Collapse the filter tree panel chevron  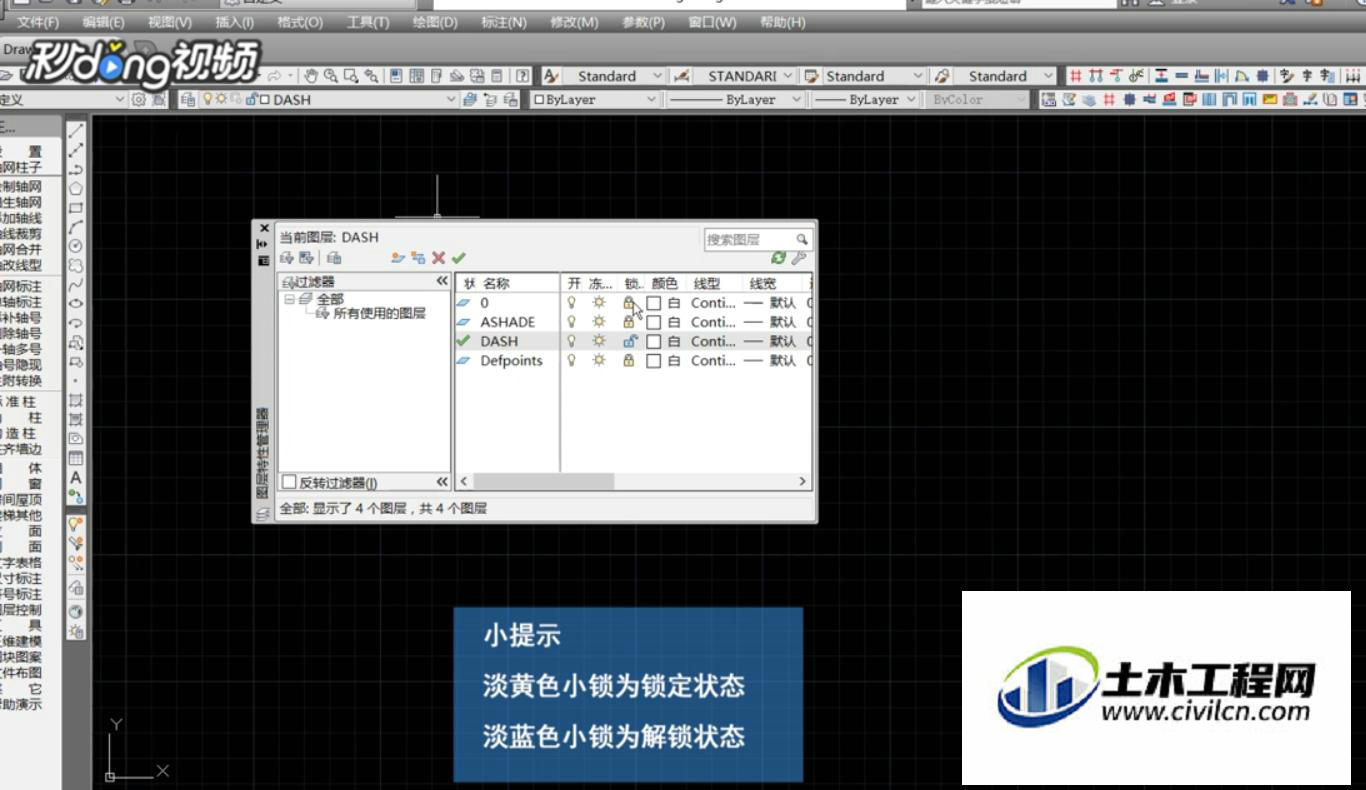(x=442, y=282)
